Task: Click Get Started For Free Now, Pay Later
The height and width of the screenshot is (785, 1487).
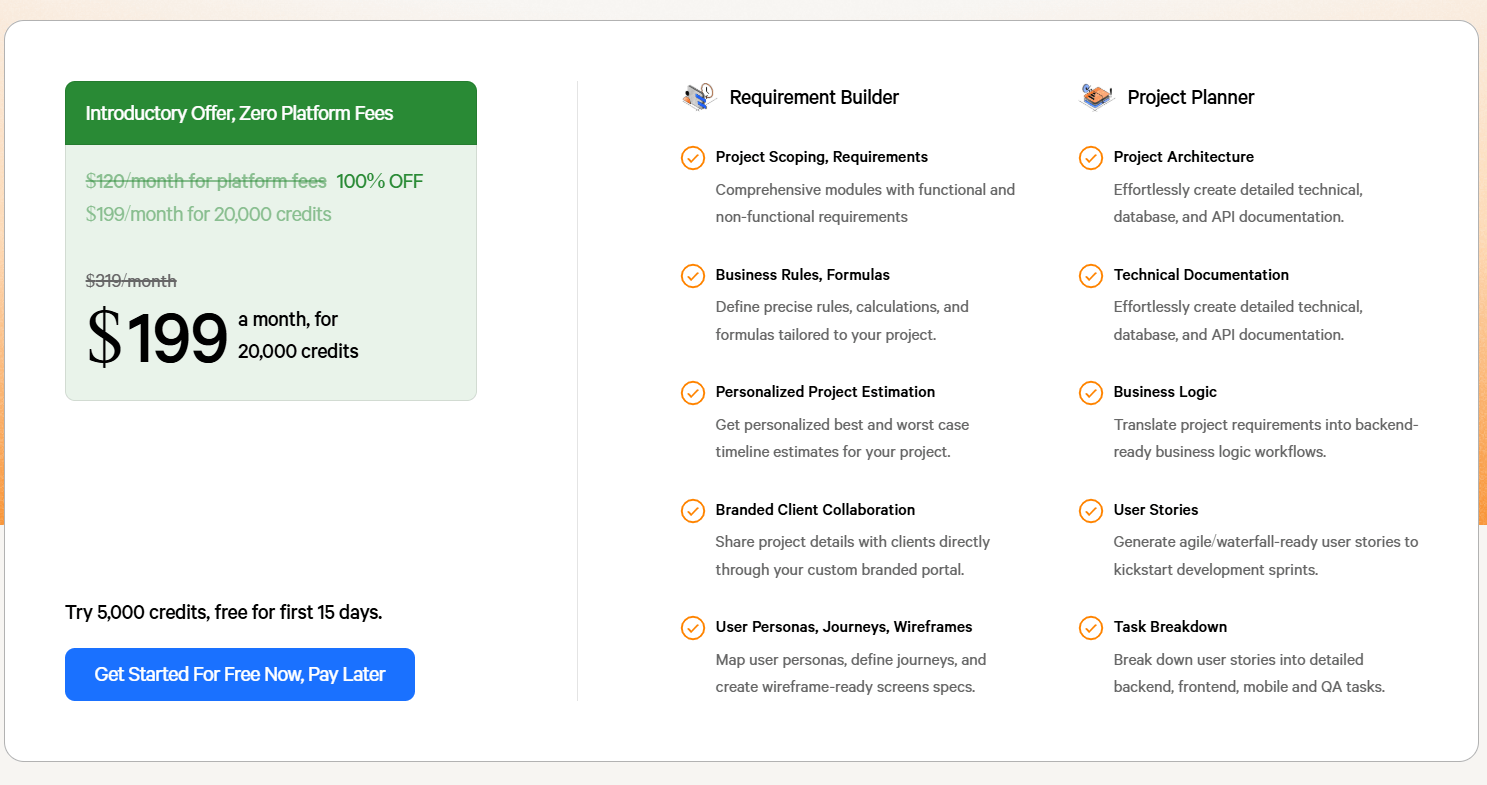Action: tap(240, 674)
